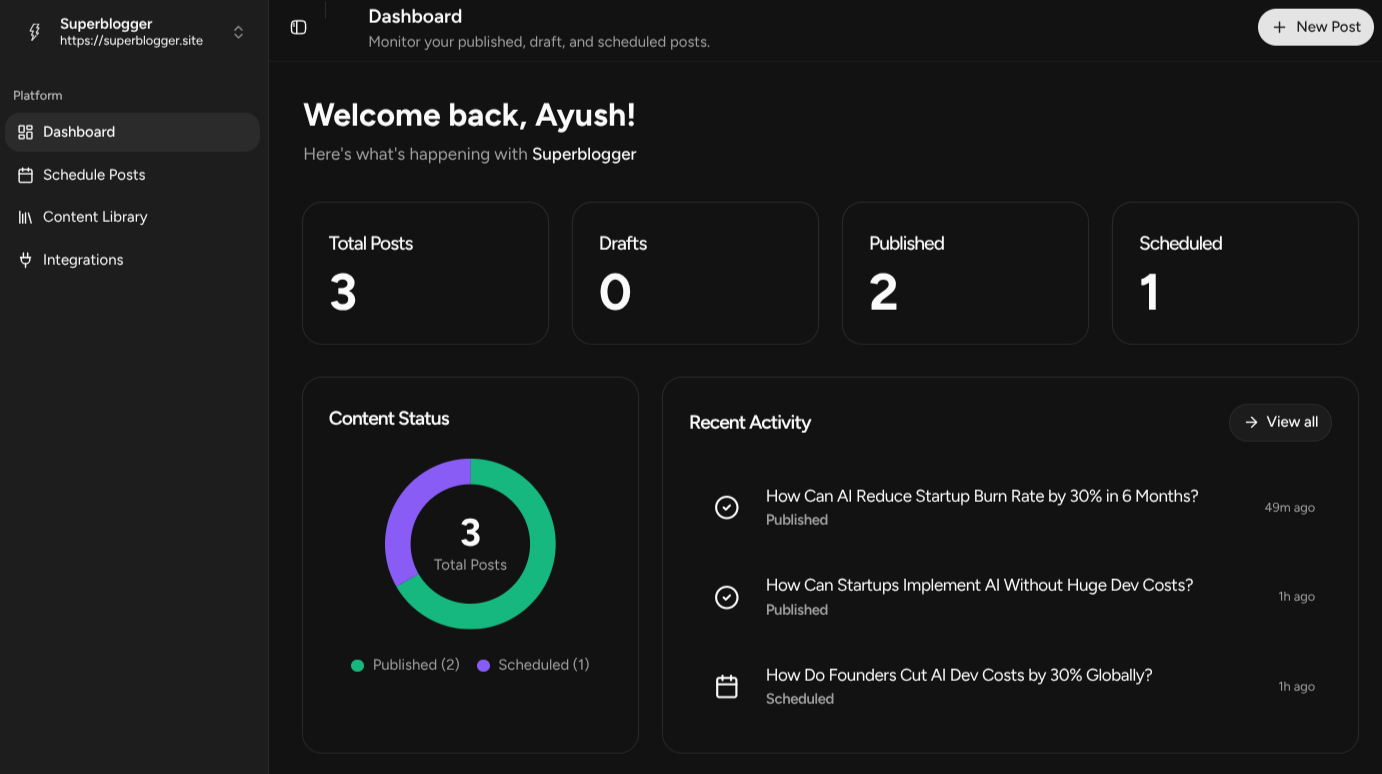Open "How Do Founders Cut AI Dev Costs" post
Screen dimensions: 1382x774
[958, 675]
